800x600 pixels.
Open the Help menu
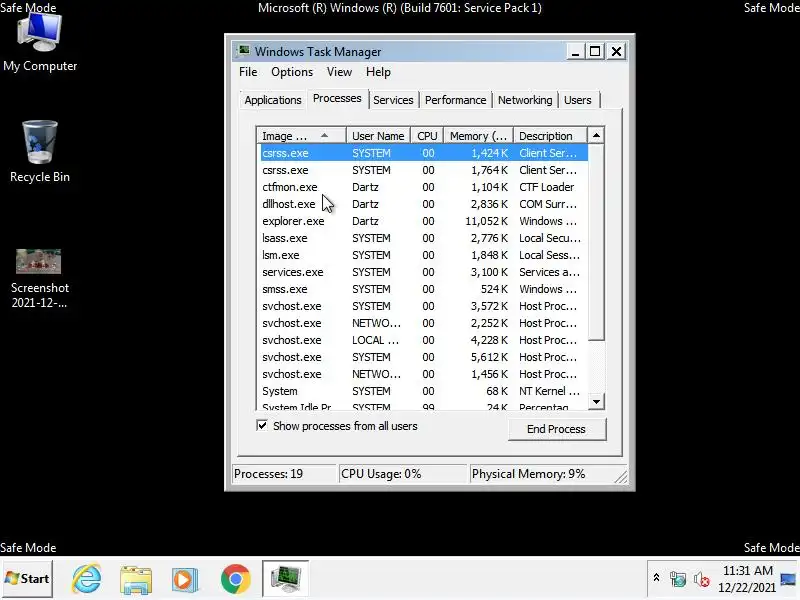378,72
